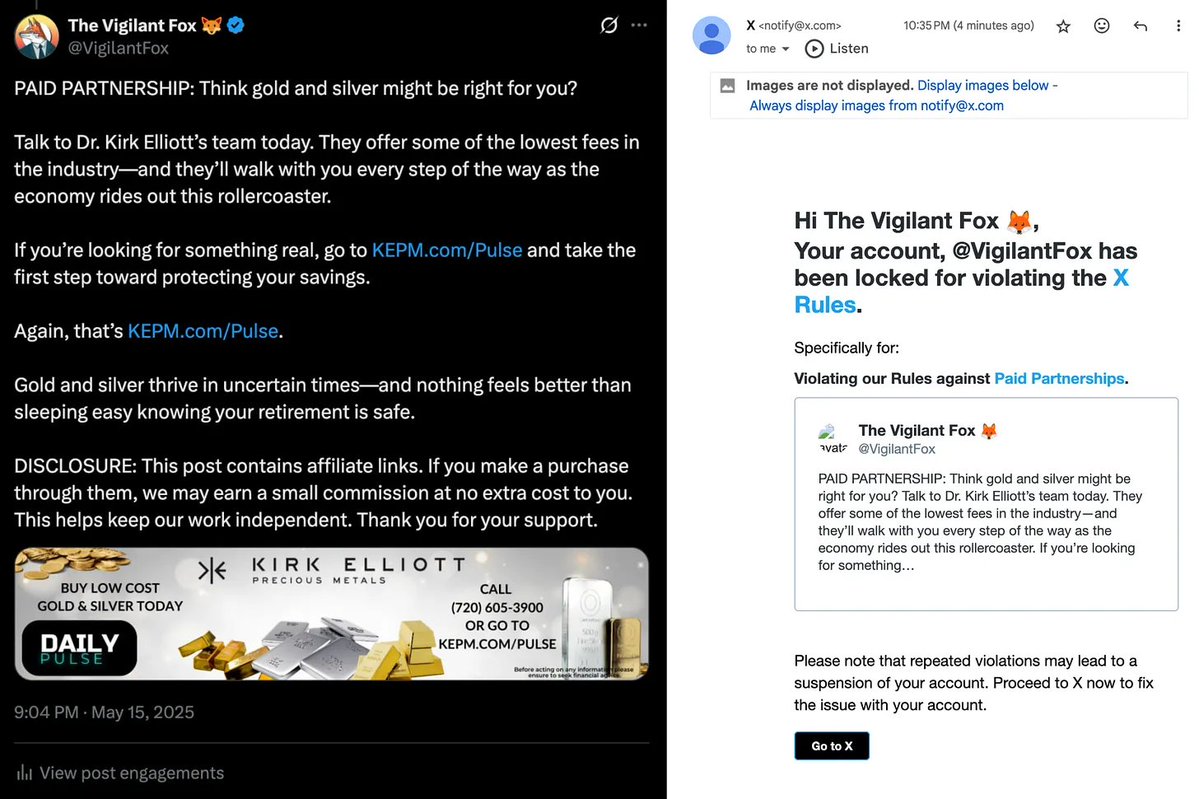Open the KEPM.com/Pulse link after "Again, that's"
This screenshot has height=799, width=1199.
click(x=203, y=331)
